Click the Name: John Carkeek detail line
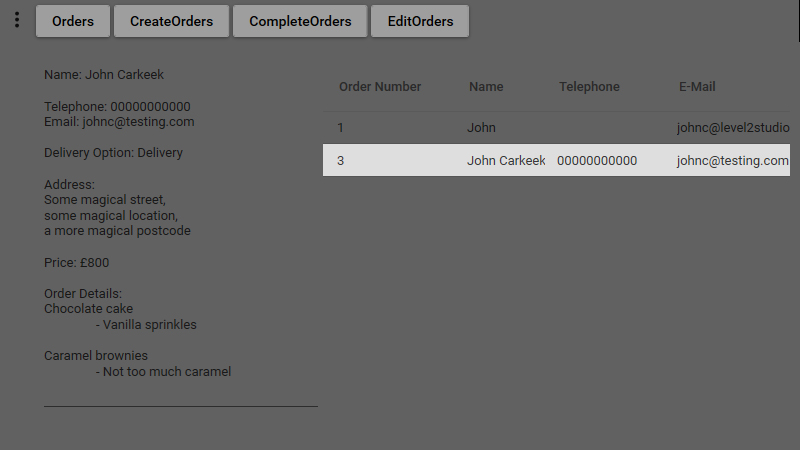This screenshot has width=800, height=450. coord(104,75)
